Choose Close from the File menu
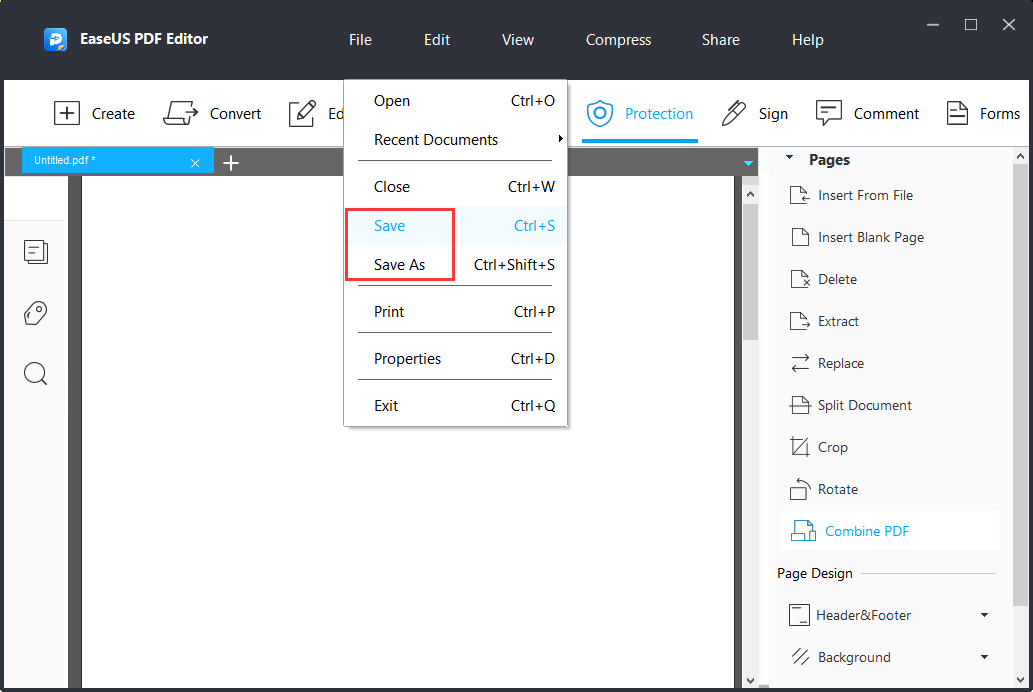 pyautogui.click(x=455, y=187)
